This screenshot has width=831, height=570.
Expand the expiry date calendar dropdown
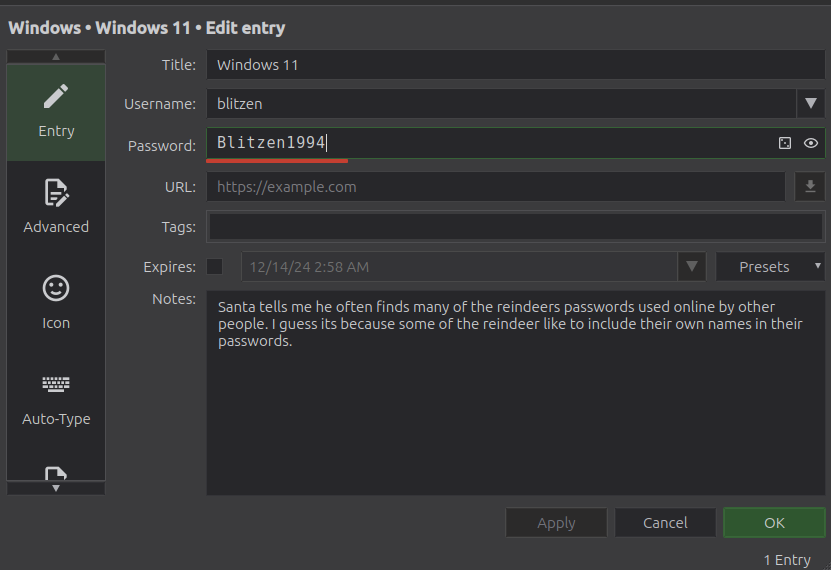coord(691,267)
